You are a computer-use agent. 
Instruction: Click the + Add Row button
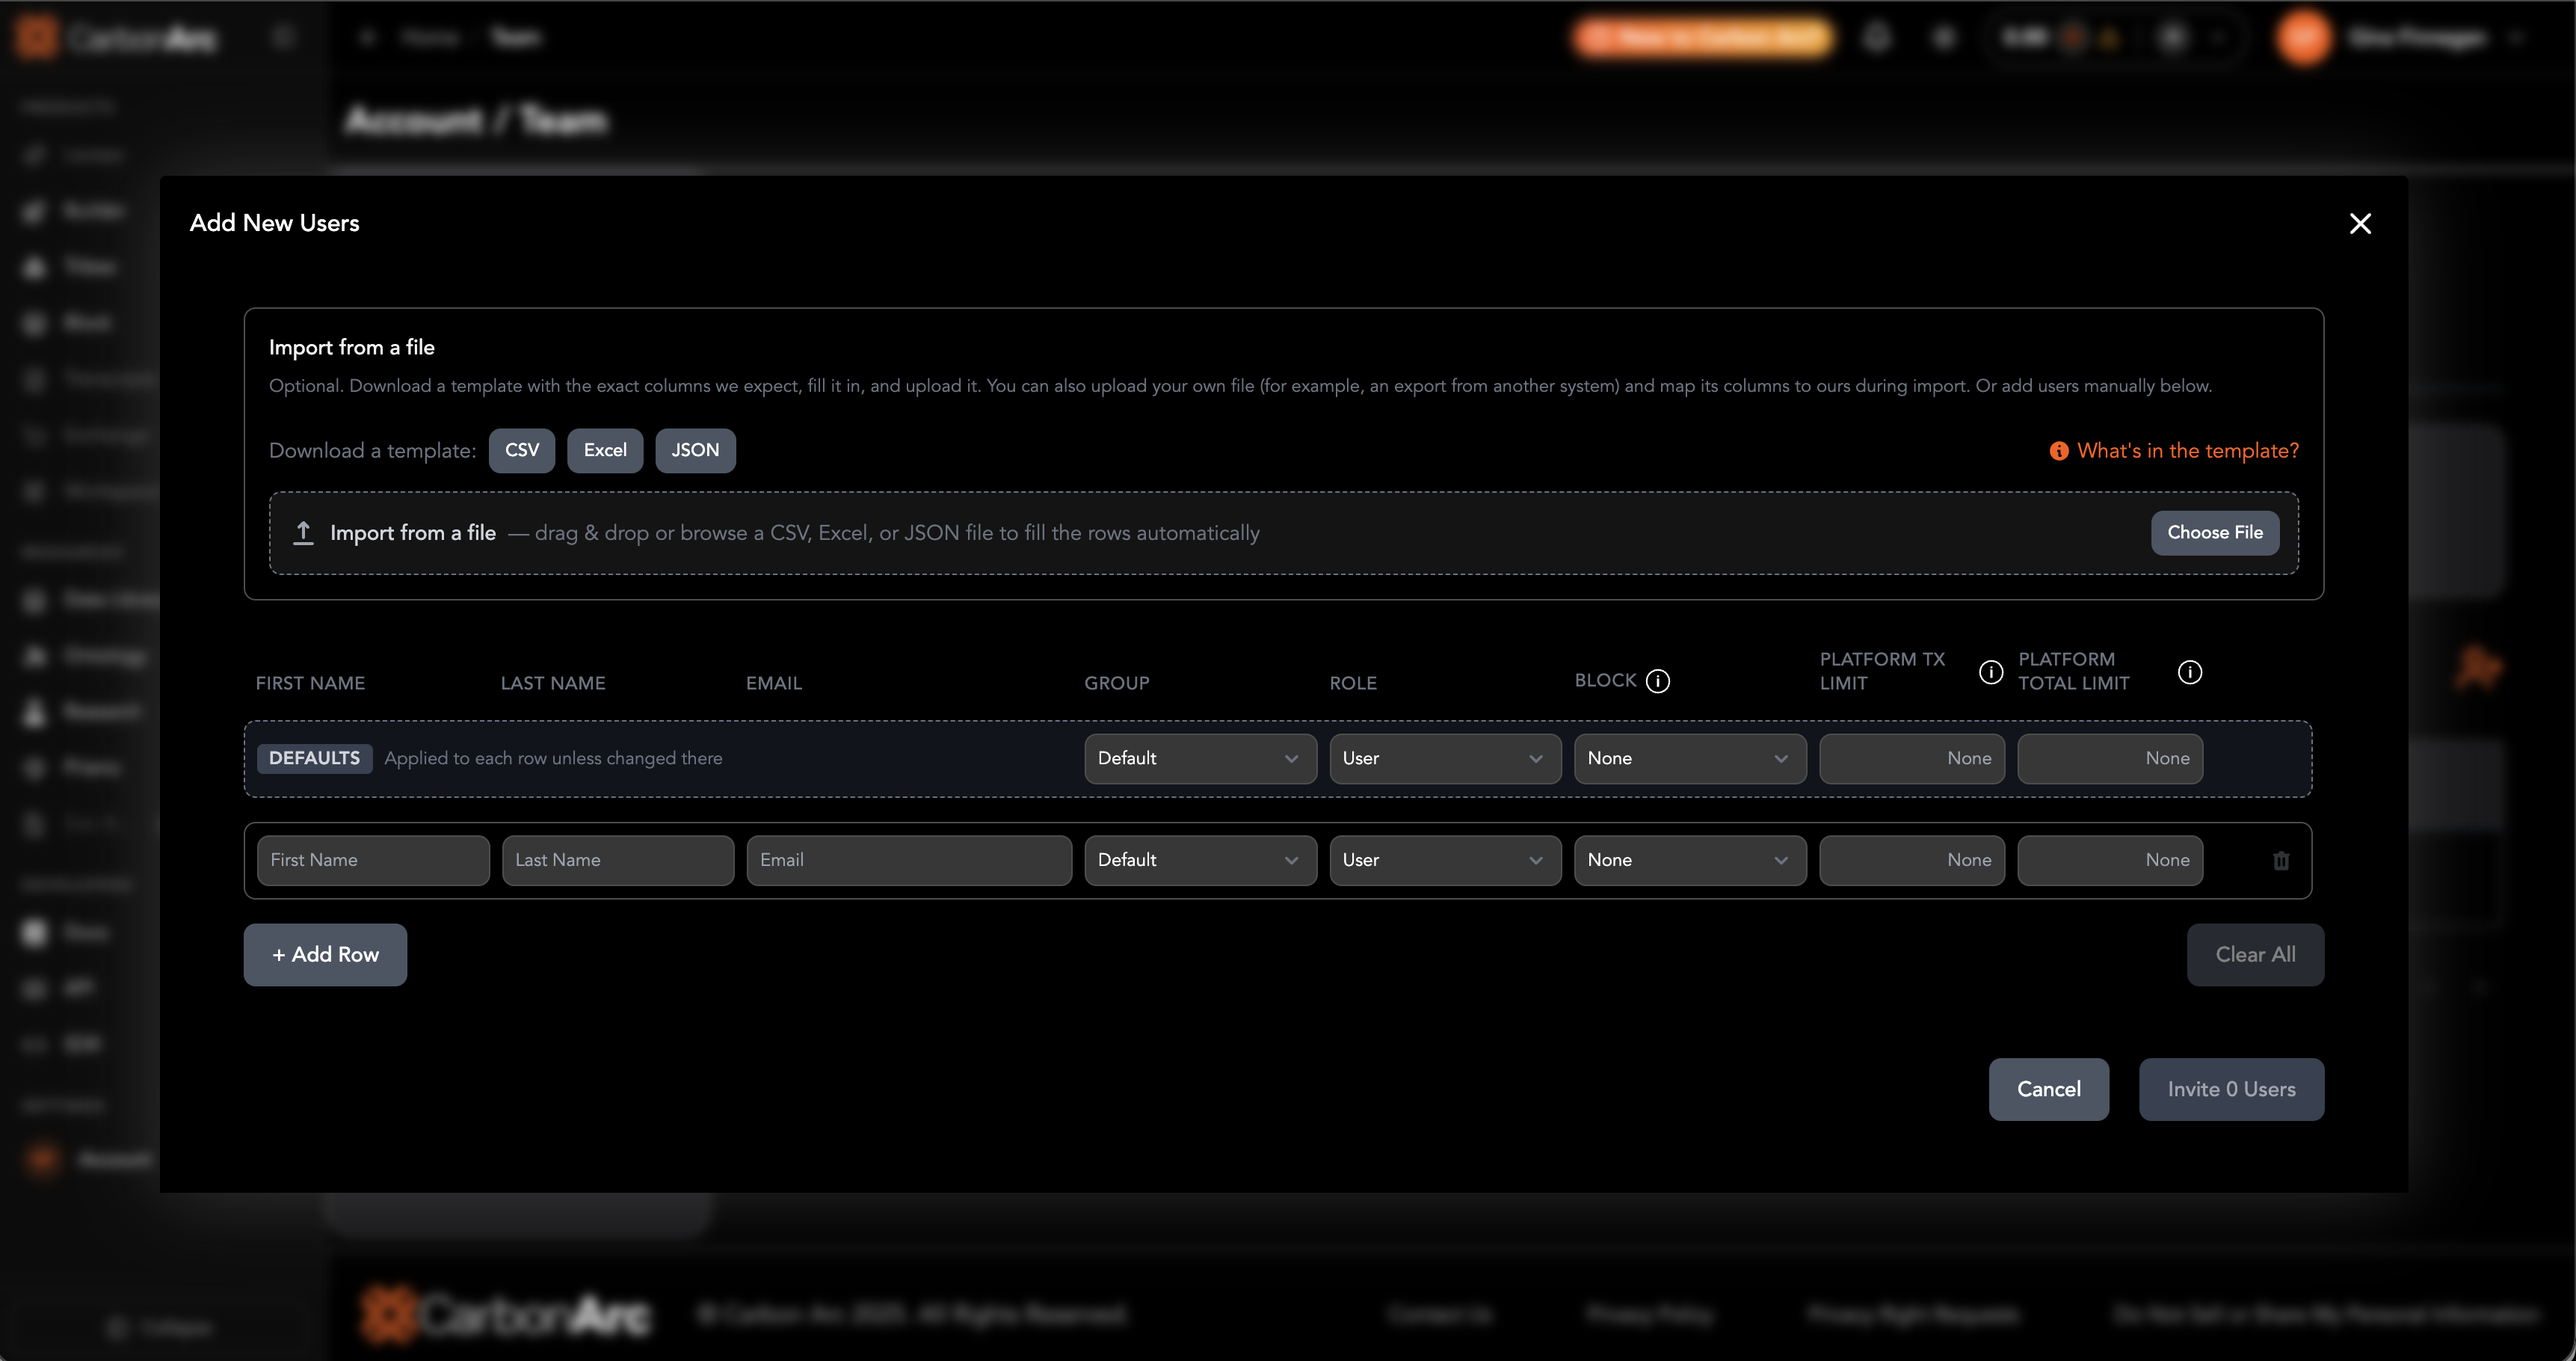(x=325, y=955)
